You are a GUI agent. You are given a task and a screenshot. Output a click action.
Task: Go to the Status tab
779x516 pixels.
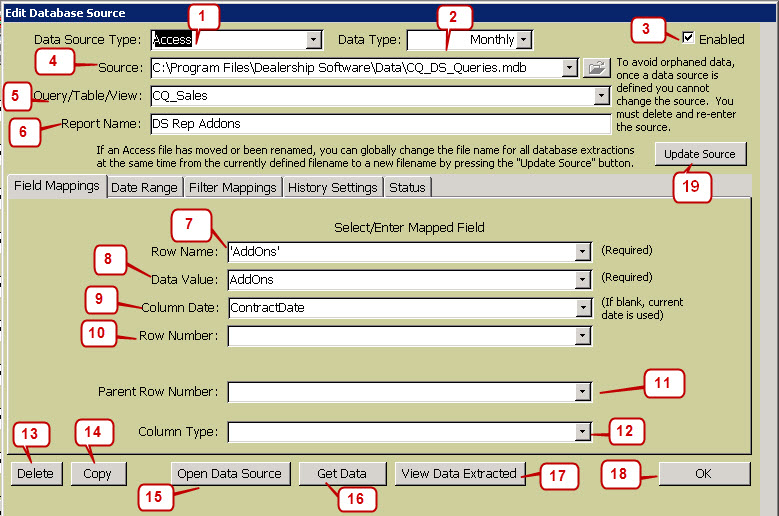click(407, 187)
